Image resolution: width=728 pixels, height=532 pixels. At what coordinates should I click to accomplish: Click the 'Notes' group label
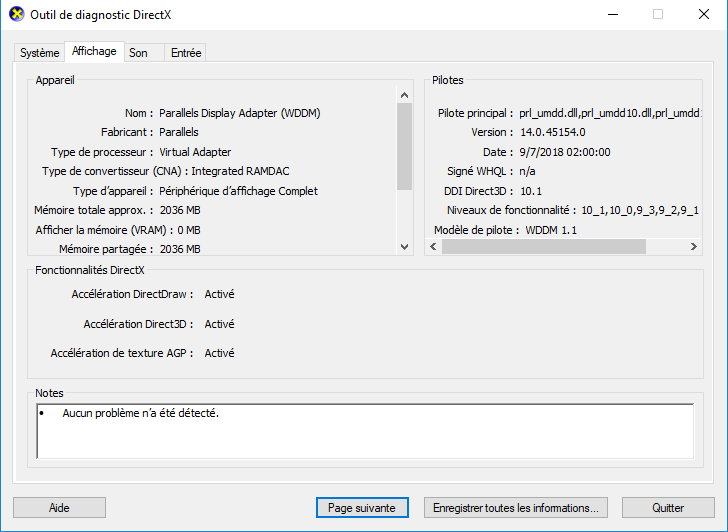[49, 393]
